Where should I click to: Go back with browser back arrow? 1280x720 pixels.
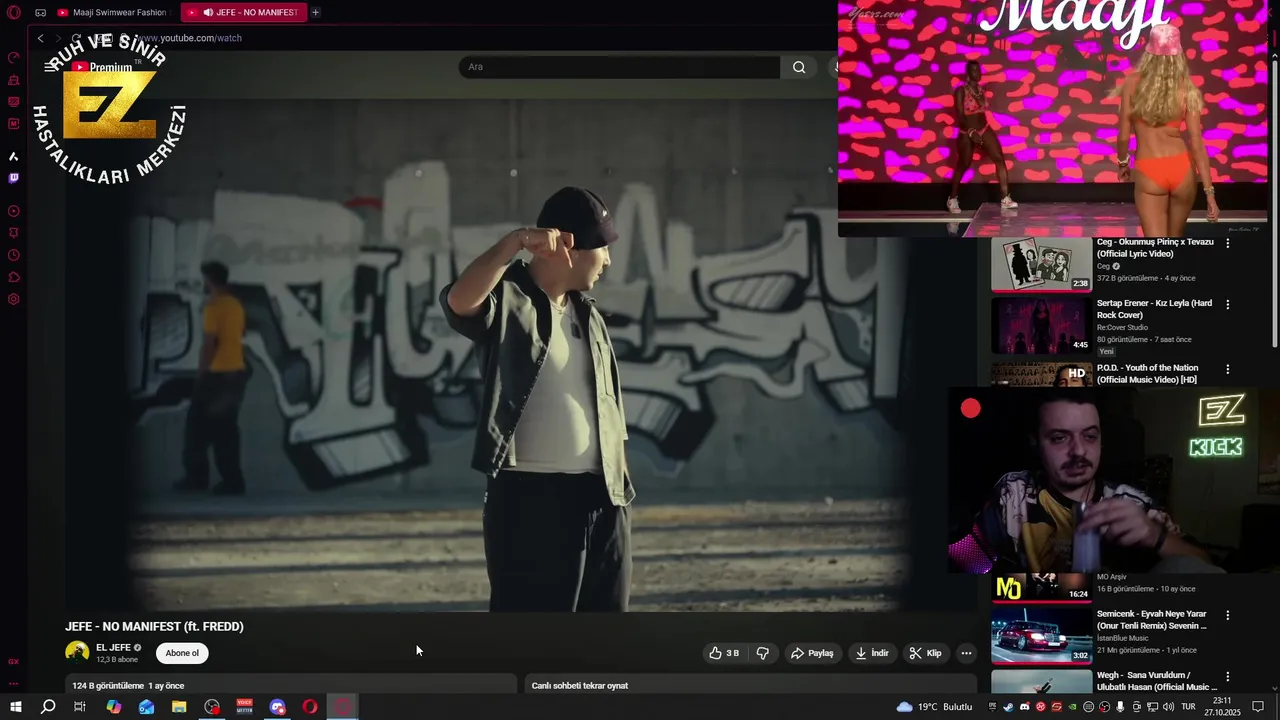[40, 38]
